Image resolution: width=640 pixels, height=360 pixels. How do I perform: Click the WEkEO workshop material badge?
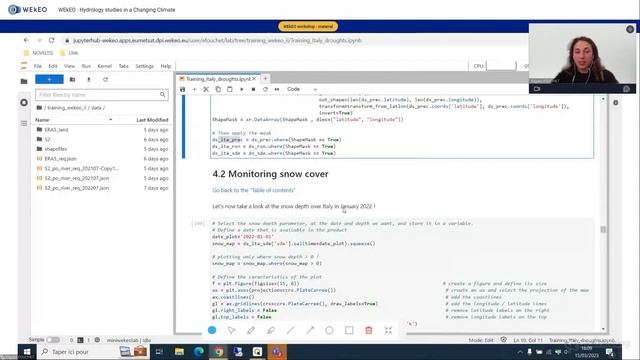(x=308, y=27)
